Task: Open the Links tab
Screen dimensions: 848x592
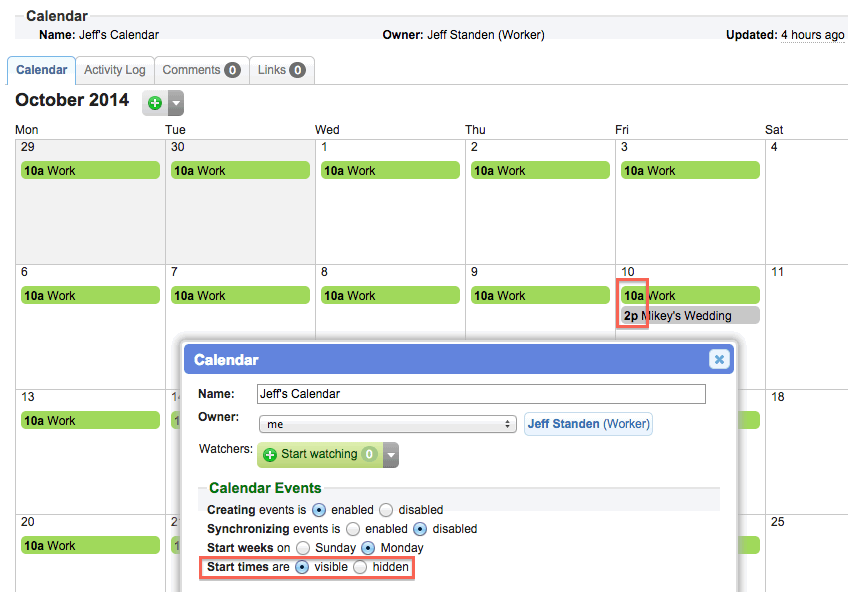Action: click(x=282, y=70)
